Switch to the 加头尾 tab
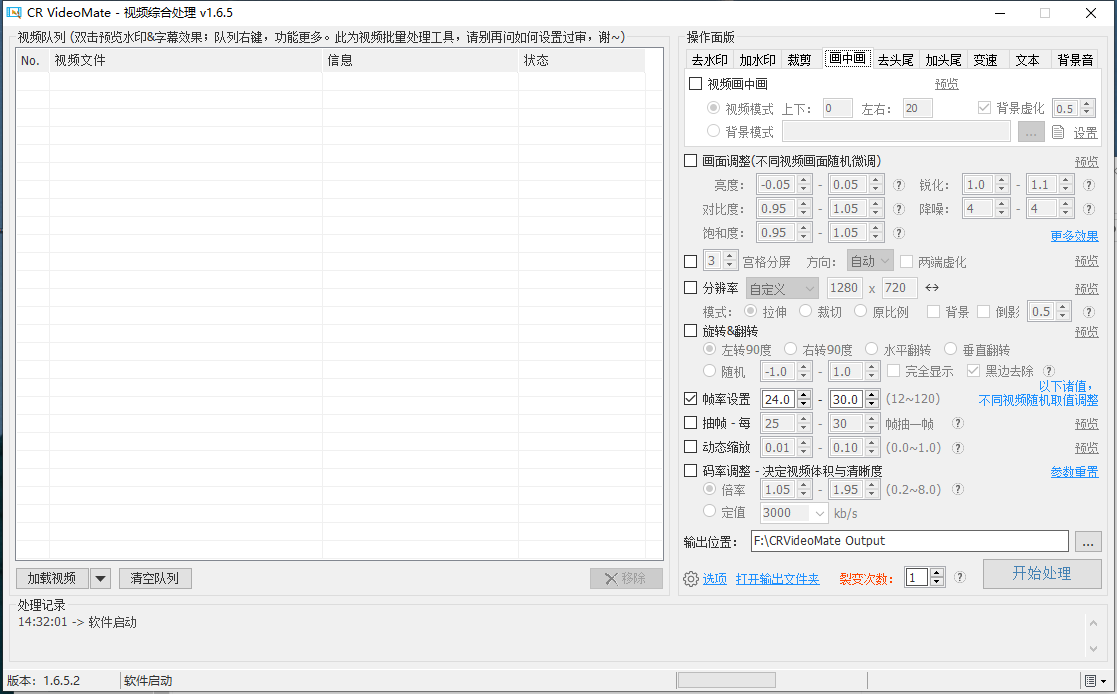 (x=943, y=60)
